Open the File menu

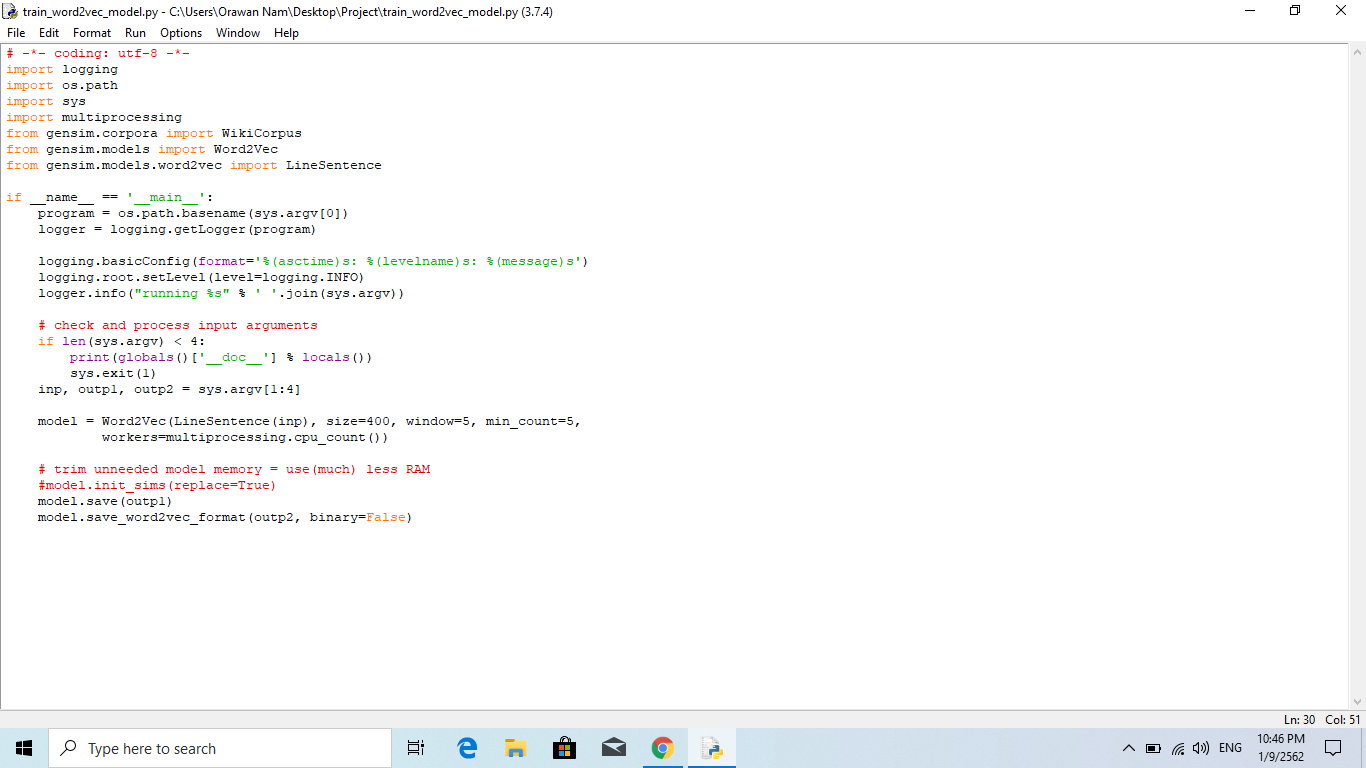(16, 32)
